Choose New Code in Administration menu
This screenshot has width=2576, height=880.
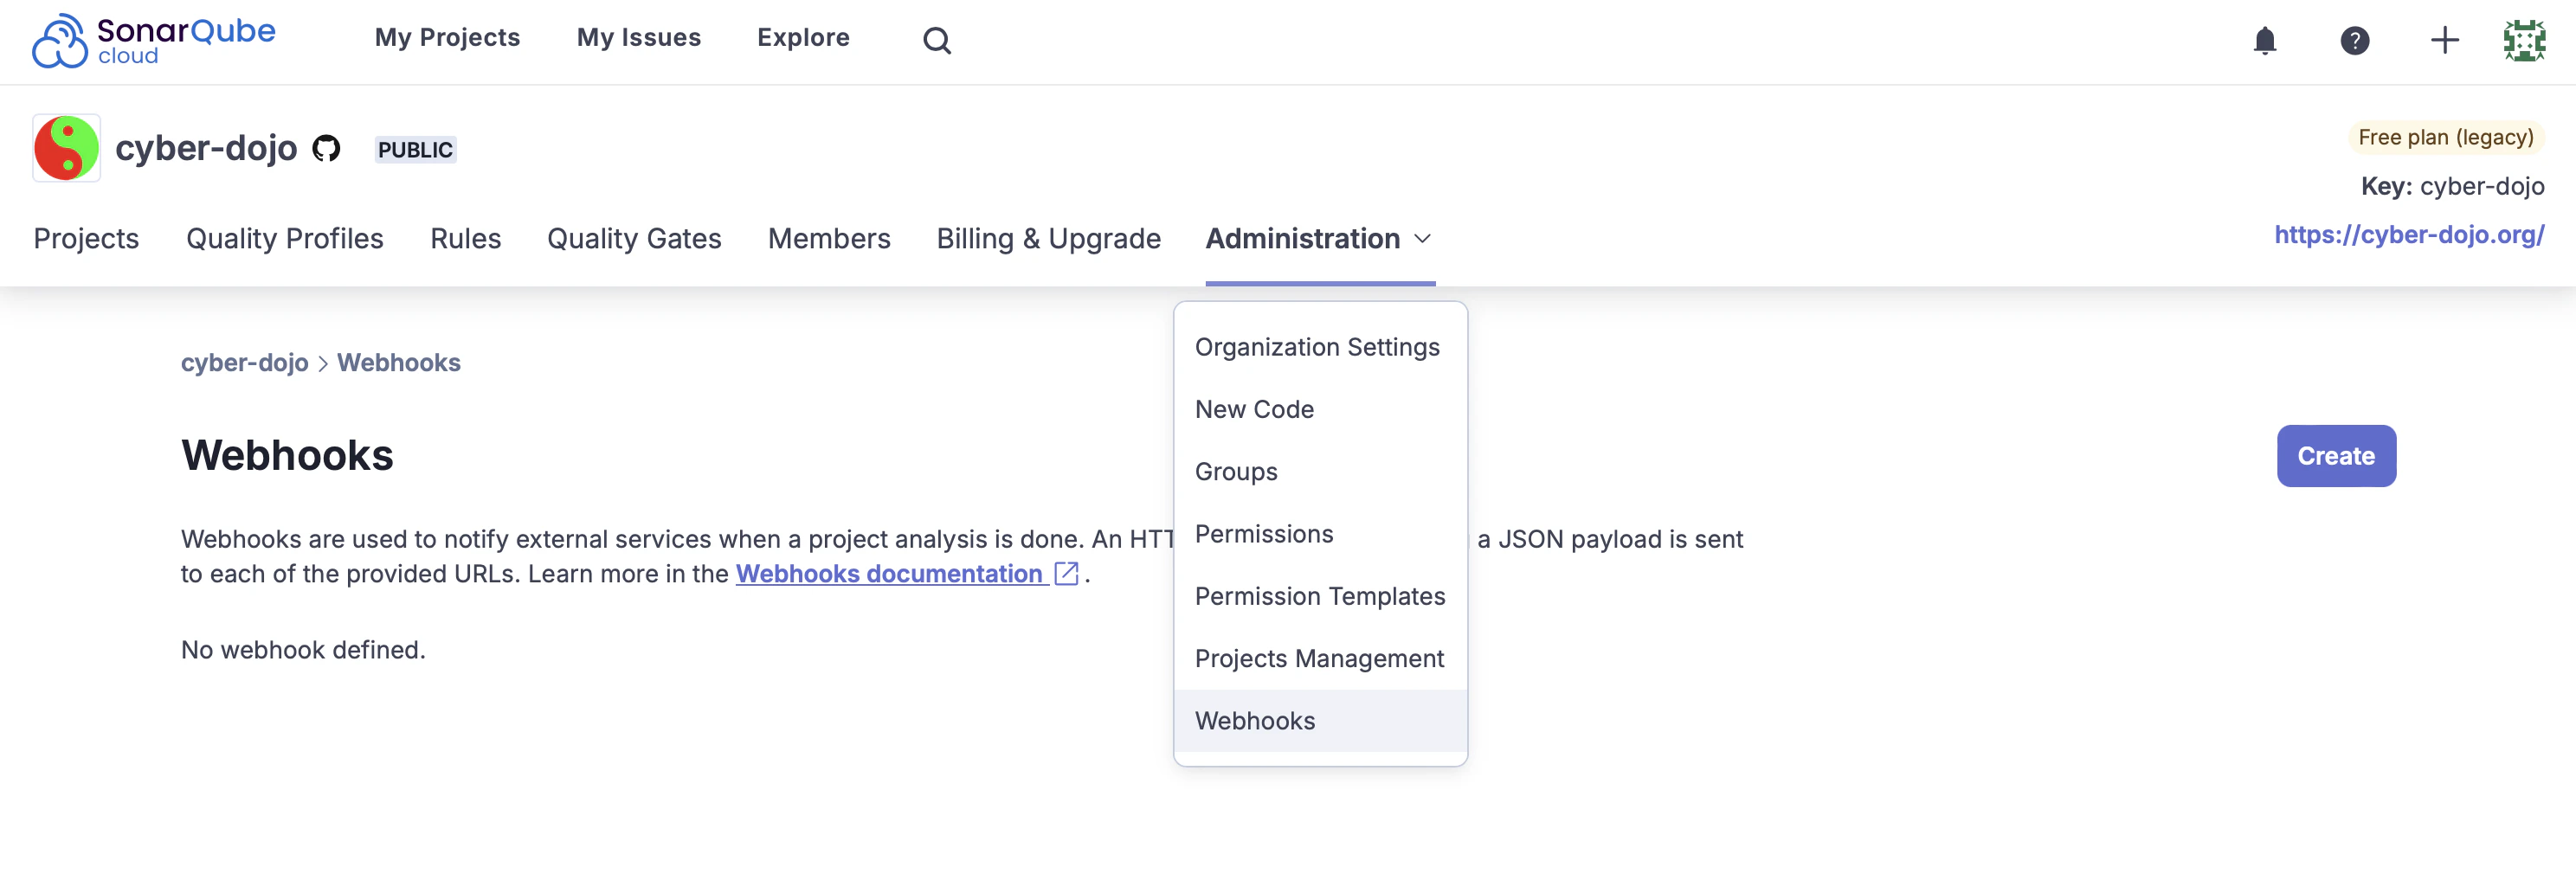click(x=1254, y=409)
